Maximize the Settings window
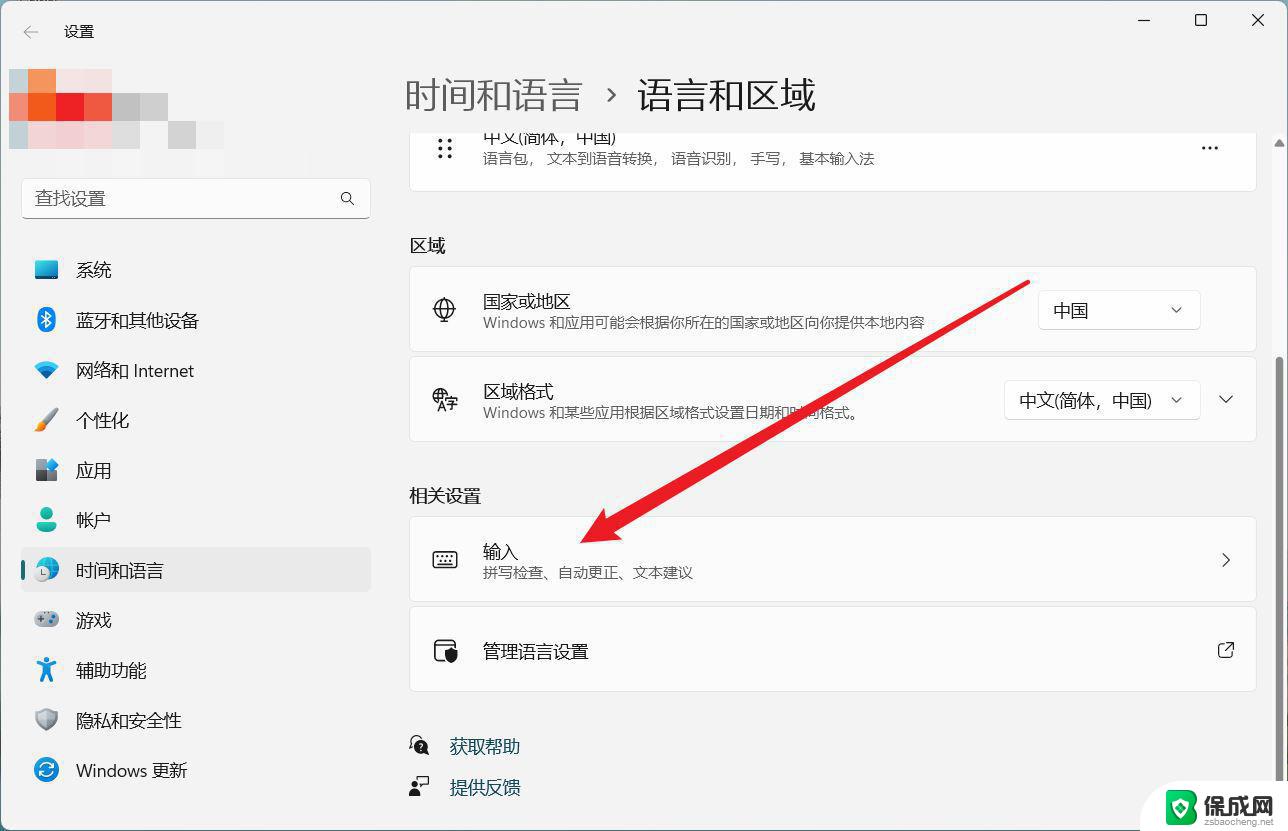This screenshot has width=1288, height=831. pos(1201,20)
